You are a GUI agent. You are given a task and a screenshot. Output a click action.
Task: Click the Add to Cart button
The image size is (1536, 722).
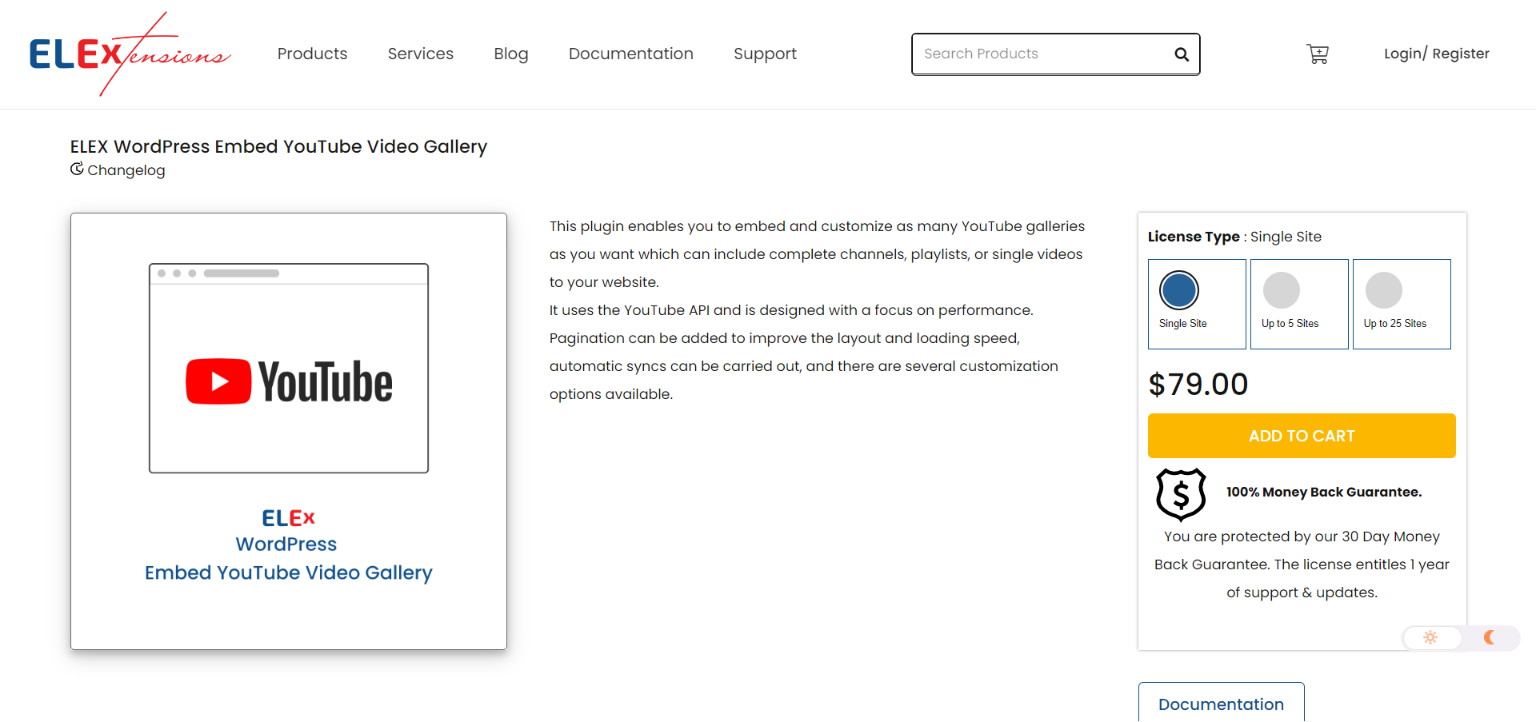point(1302,436)
